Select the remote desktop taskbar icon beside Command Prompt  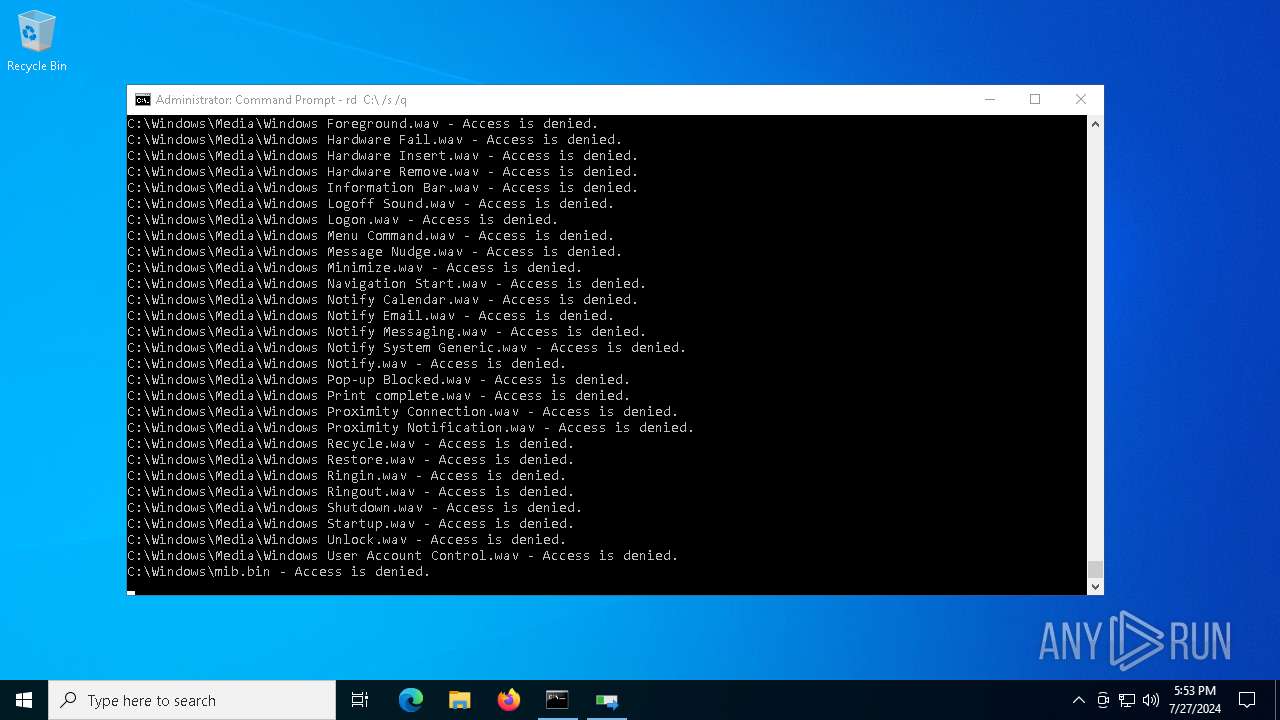coord(606,700)
